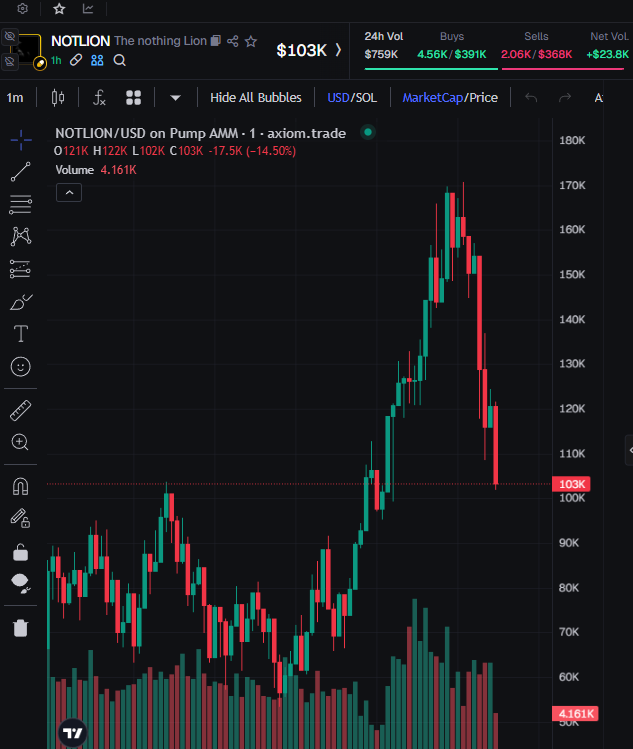The width and height of the screenshot is (633, 749).
Task: Select the horizontal lines Fibonacci tool
Action: tap(21, 204)
